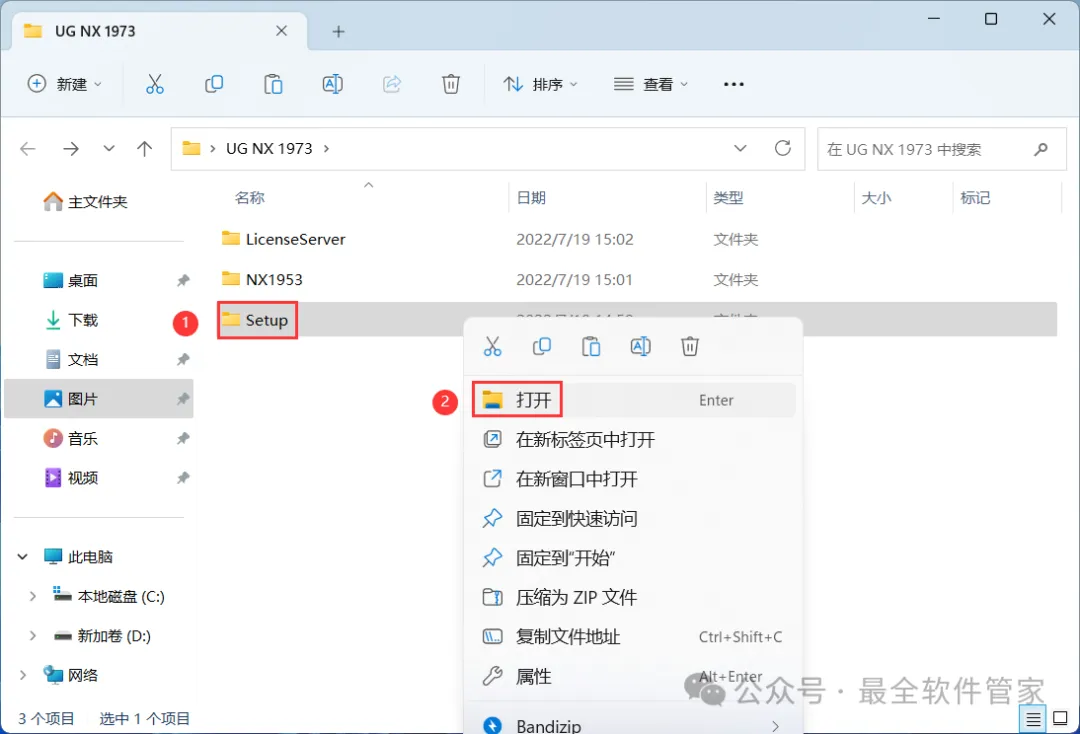
Task: Click the Paste icon in the toolbar
Action: 273,84
